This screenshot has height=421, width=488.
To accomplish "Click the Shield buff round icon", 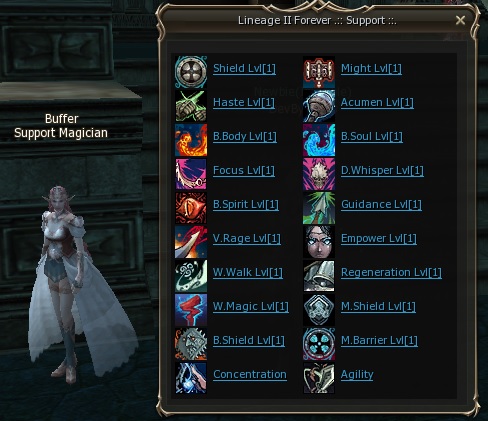I will point(191,72).
